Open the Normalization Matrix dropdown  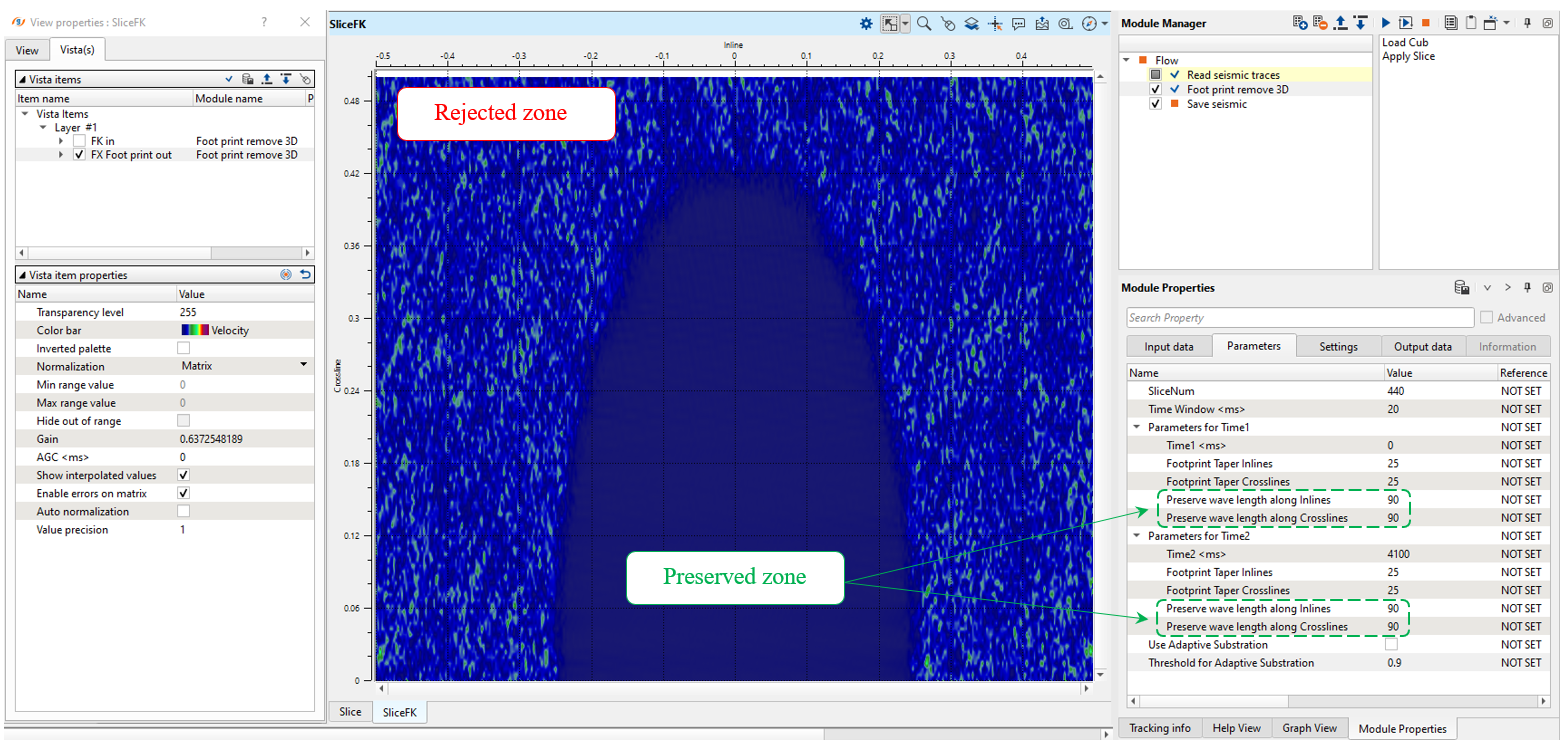pos(303,366)
